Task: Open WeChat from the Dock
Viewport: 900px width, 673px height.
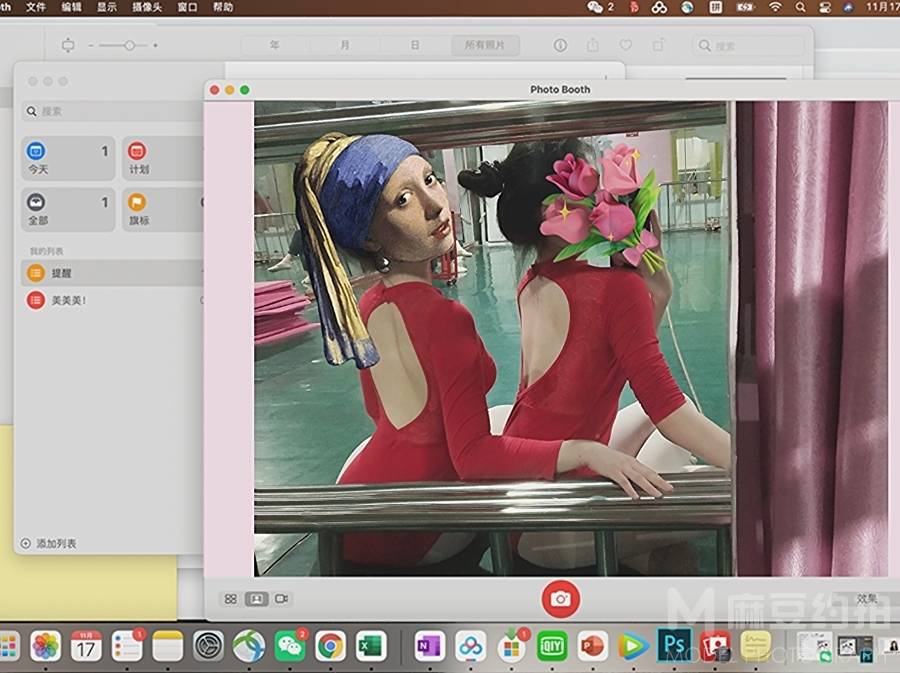Action: tap(290, 647)
